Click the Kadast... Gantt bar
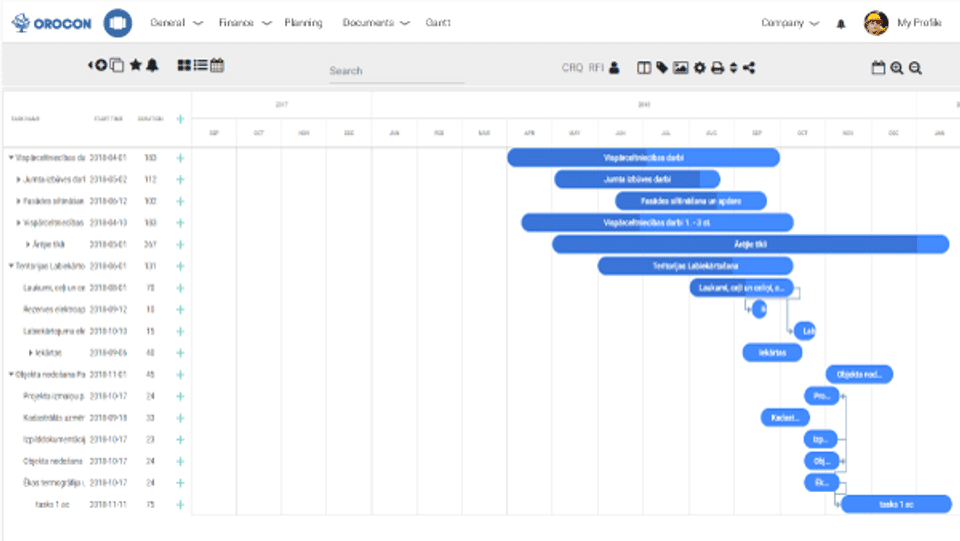Image resolution: width=960 pixels, height=541 pixels. [x=785, y=418]
